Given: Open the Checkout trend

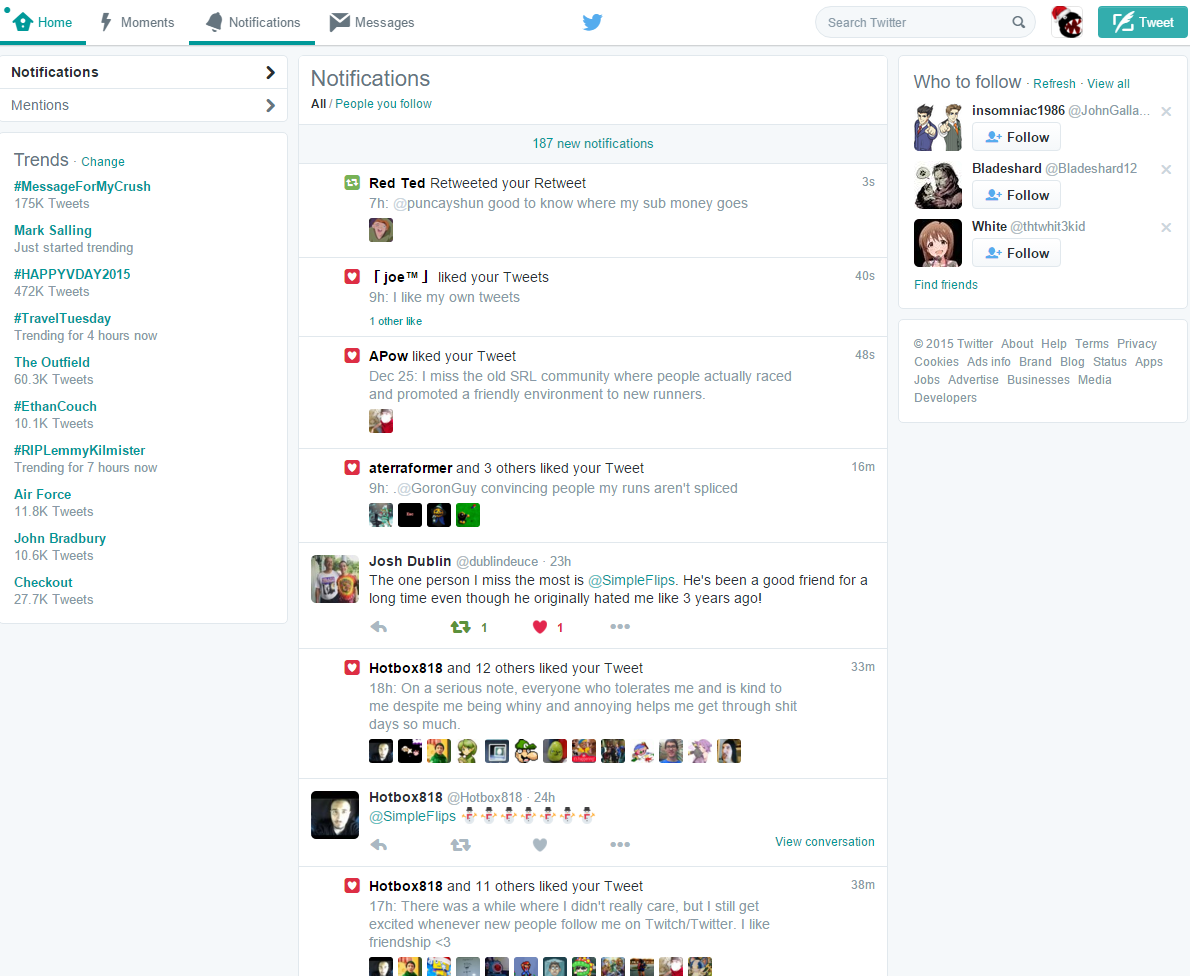Looking at the screenshot, I should pos(43,583).
